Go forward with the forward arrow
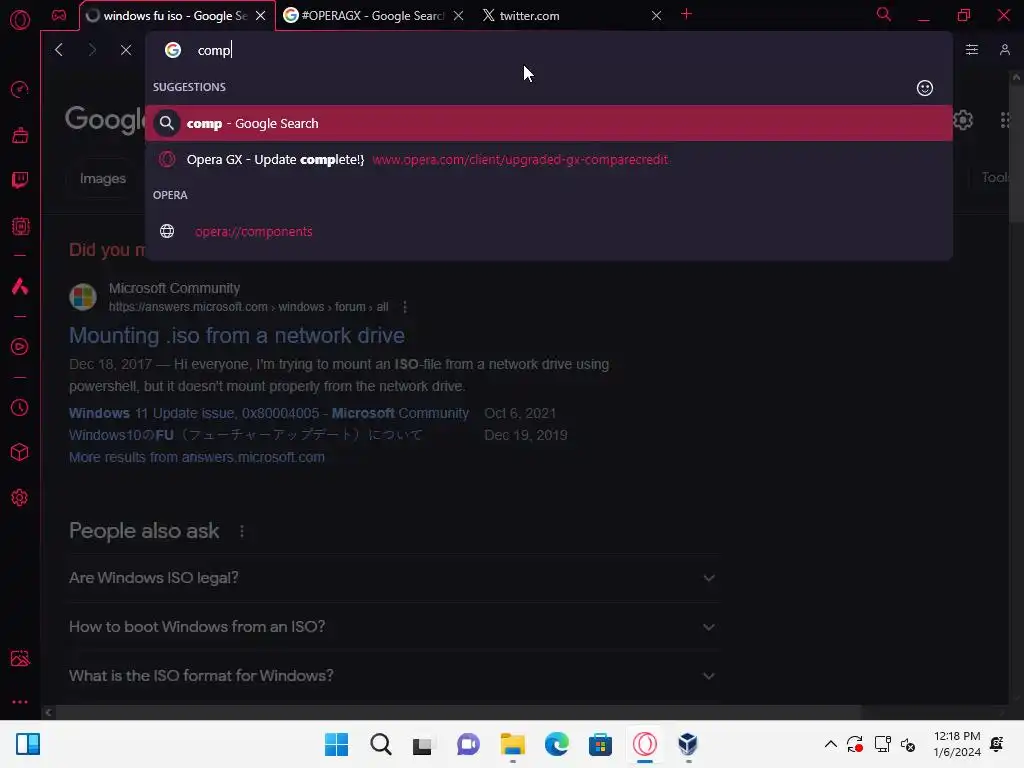The image size is (1024, 768). click(92, 50)
